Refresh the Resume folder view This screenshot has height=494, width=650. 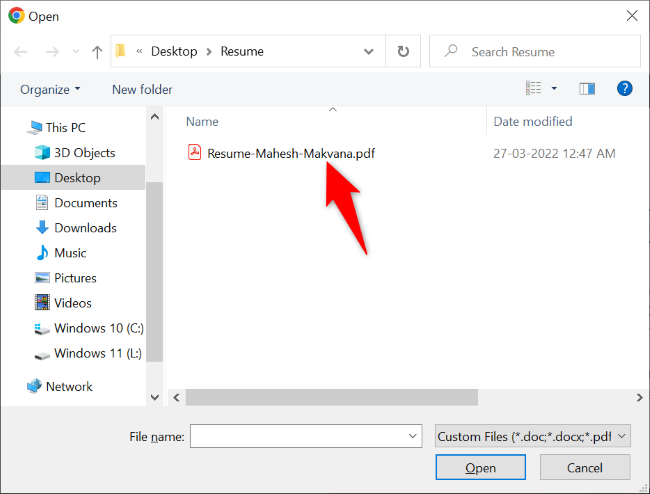403,51
